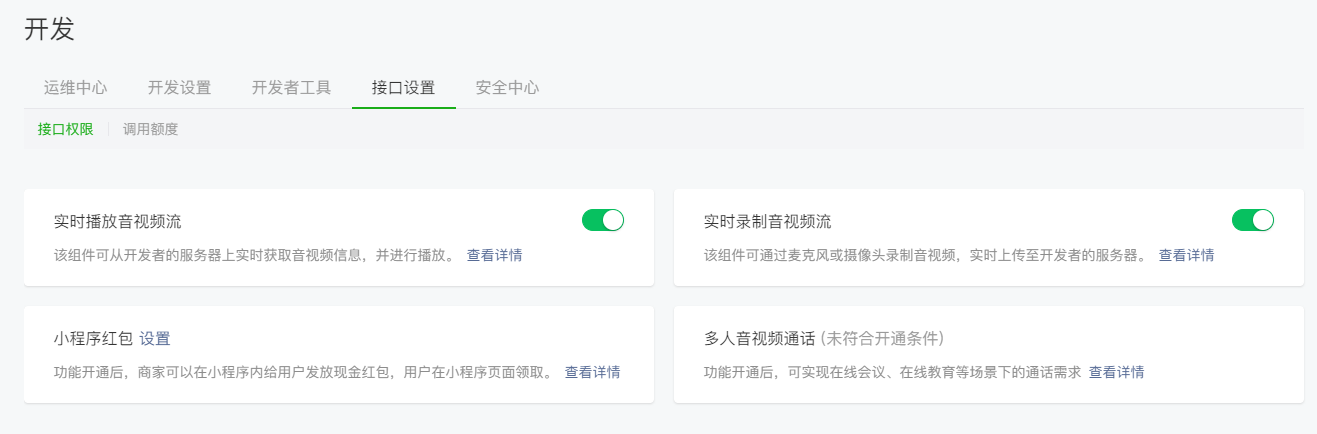Image resolution: width=1317 pixels, height=434 pixels.
Task: Click the 实时播放音视频流 card title
Action: tap(118, 221)
